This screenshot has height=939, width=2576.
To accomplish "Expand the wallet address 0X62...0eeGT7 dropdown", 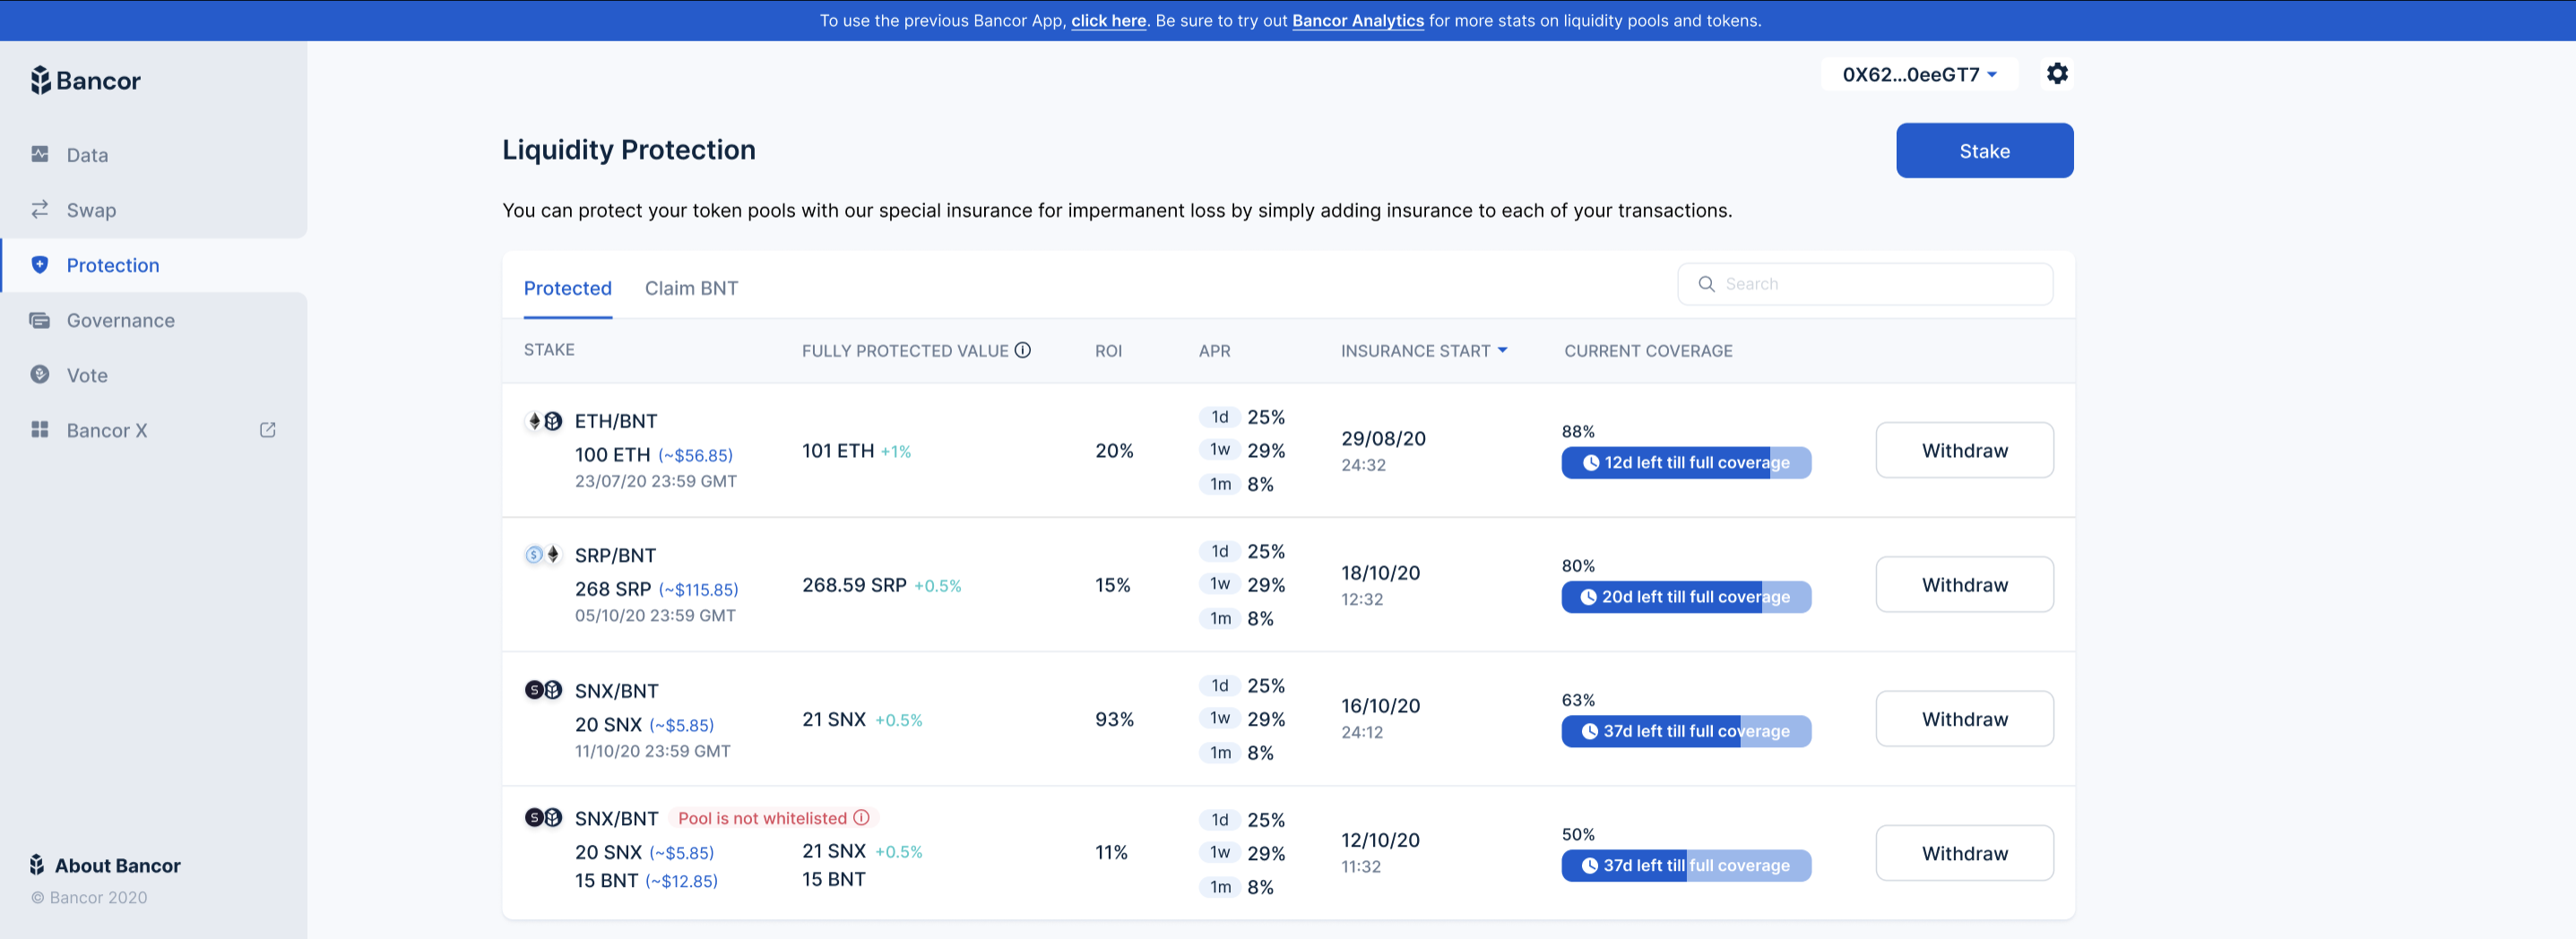I will pyautogui.click(x=1919, y=75).
